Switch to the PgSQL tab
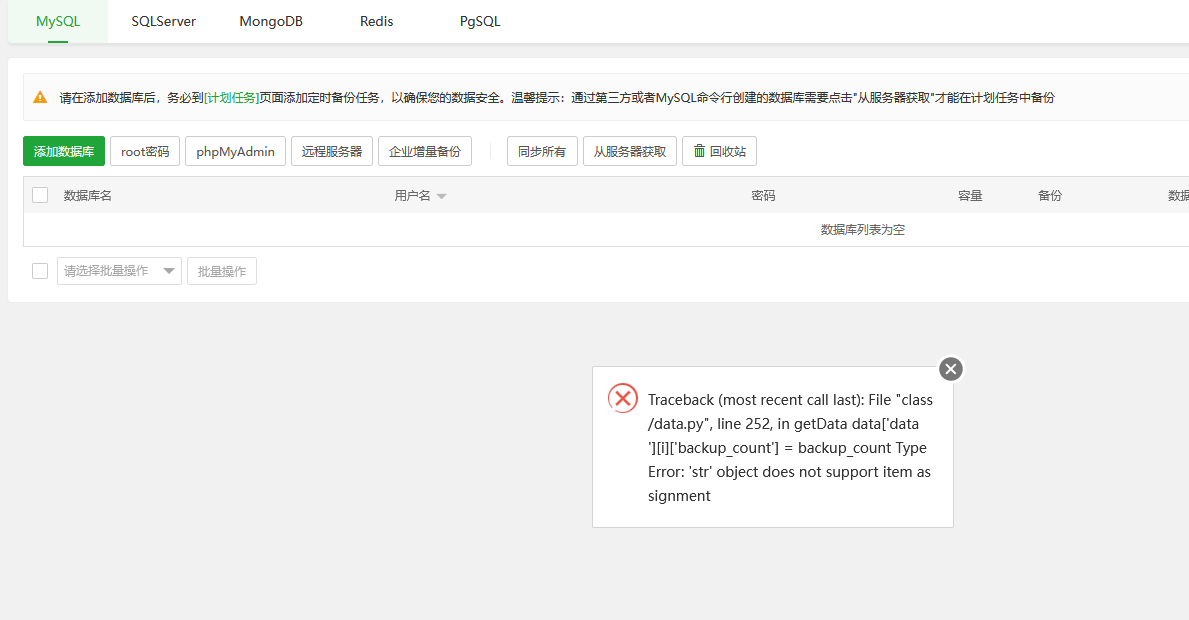 point(480,21)
